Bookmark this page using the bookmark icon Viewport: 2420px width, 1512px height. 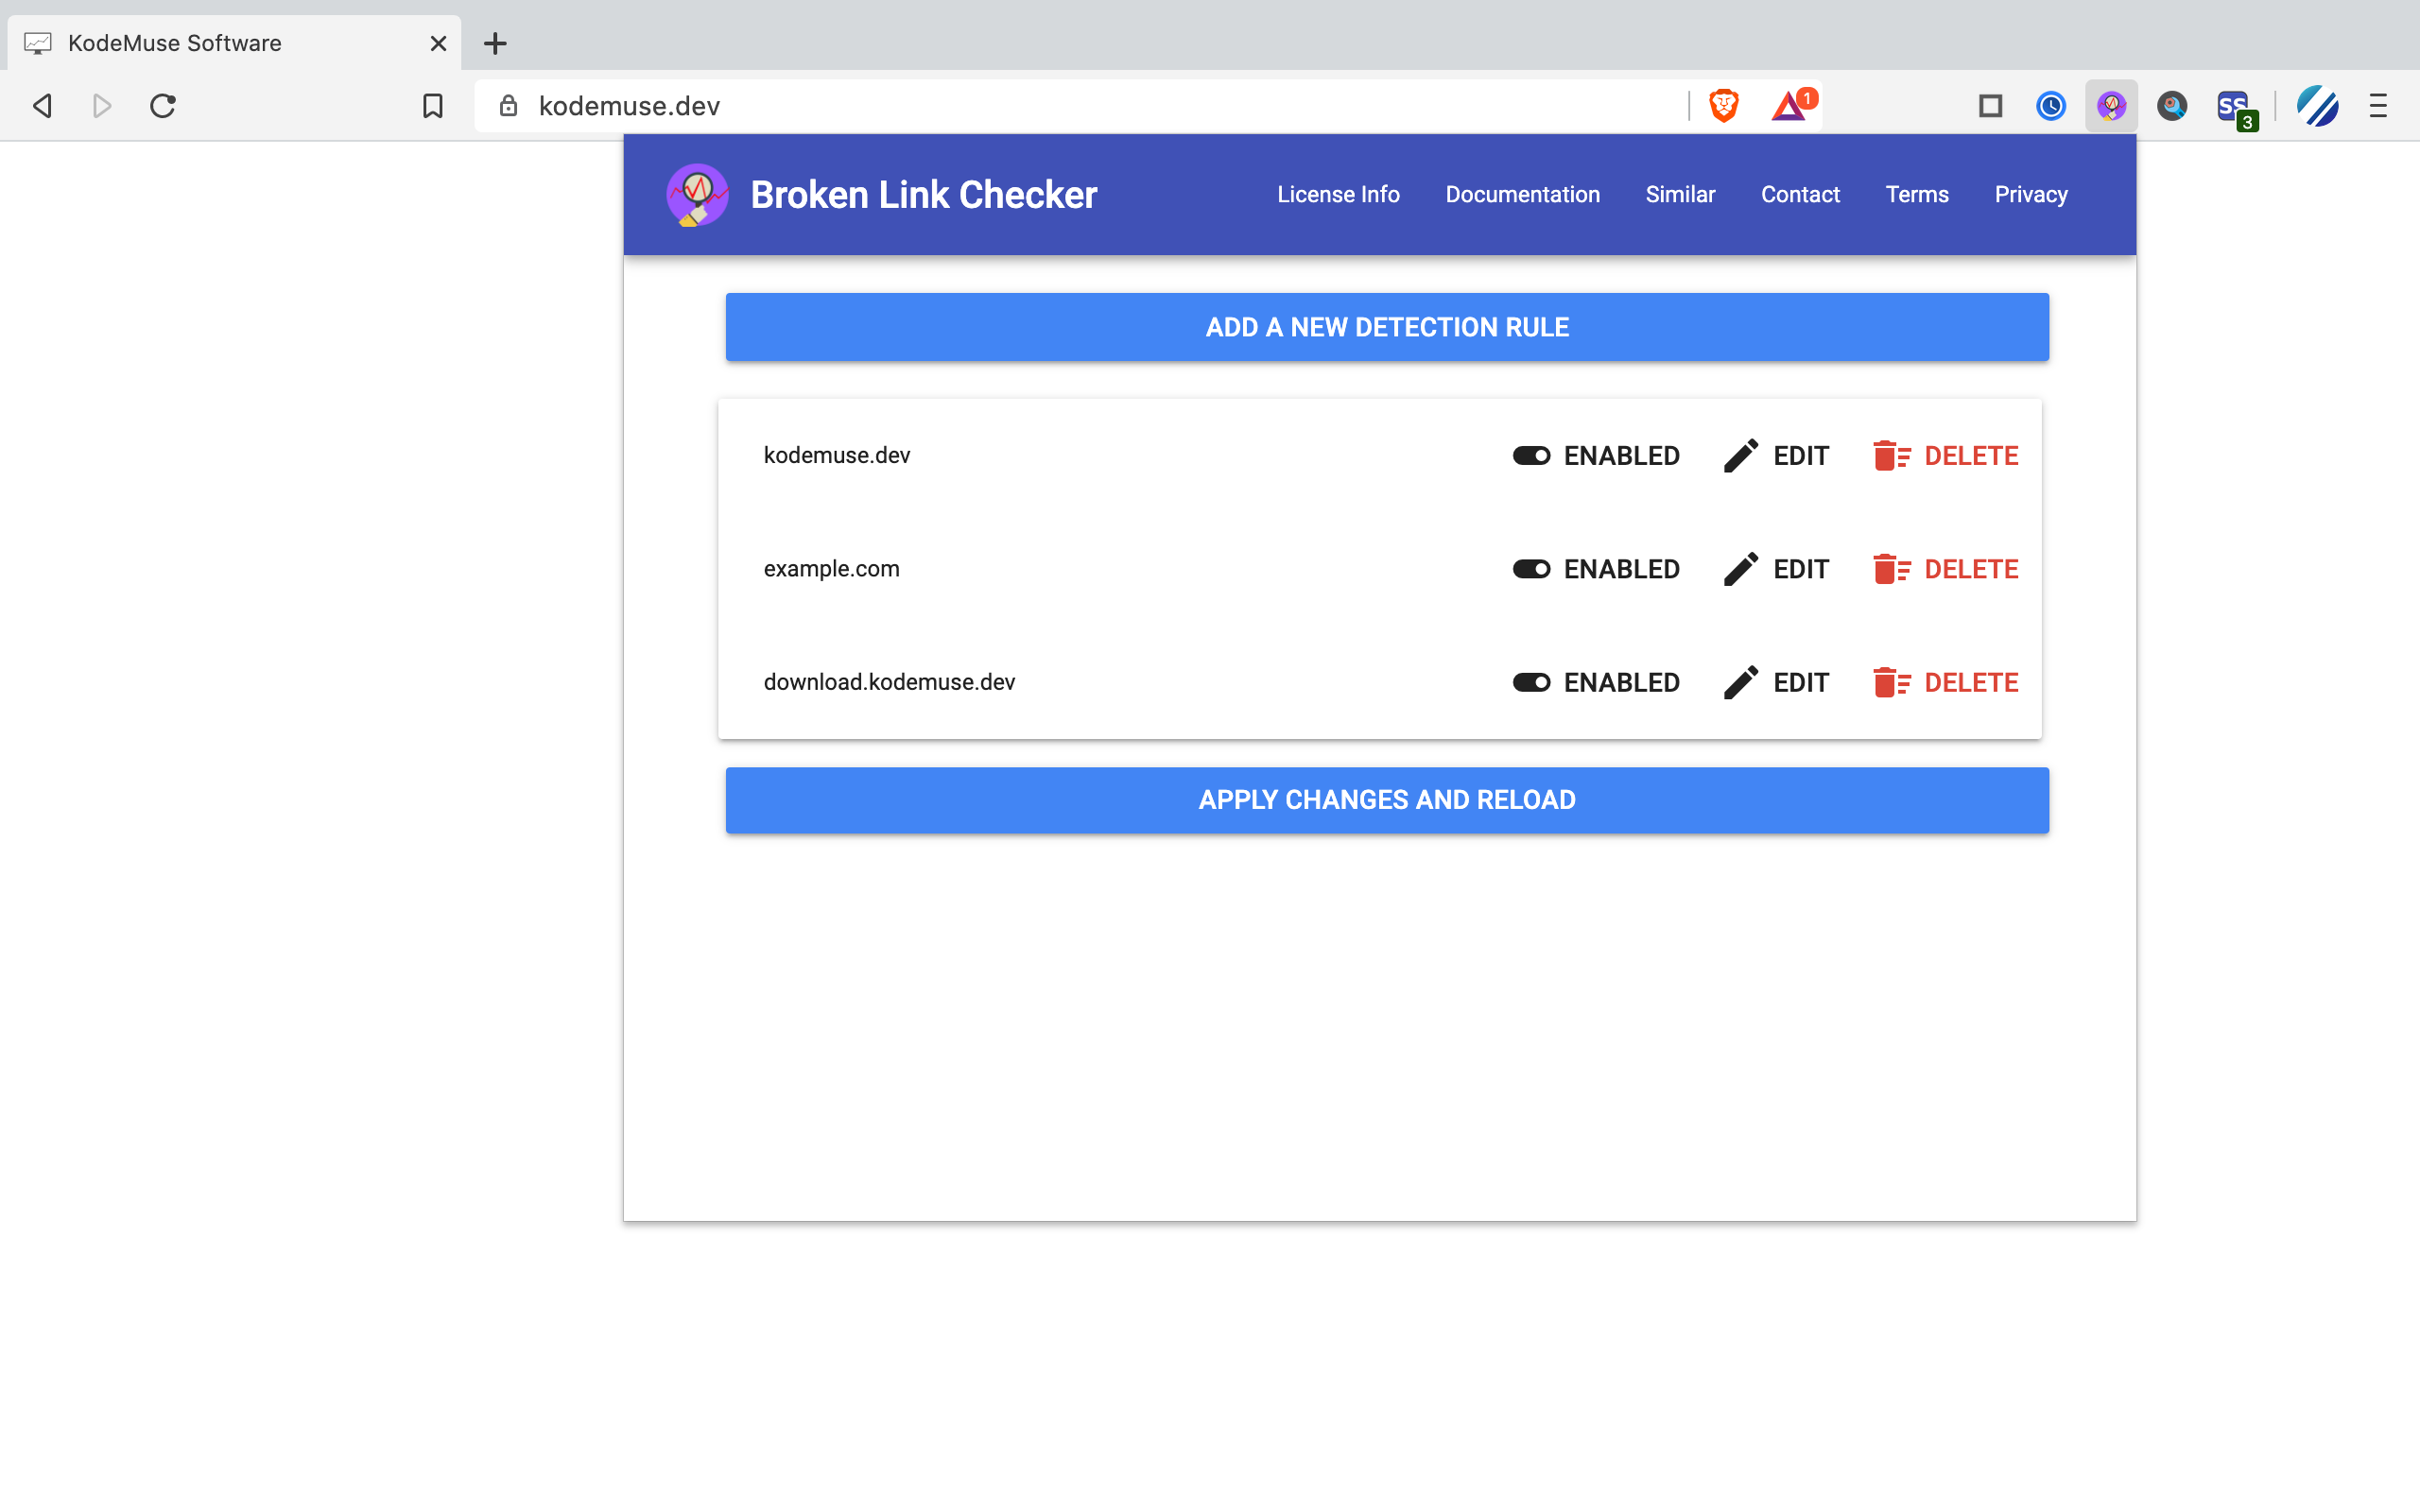pos(432,105)
